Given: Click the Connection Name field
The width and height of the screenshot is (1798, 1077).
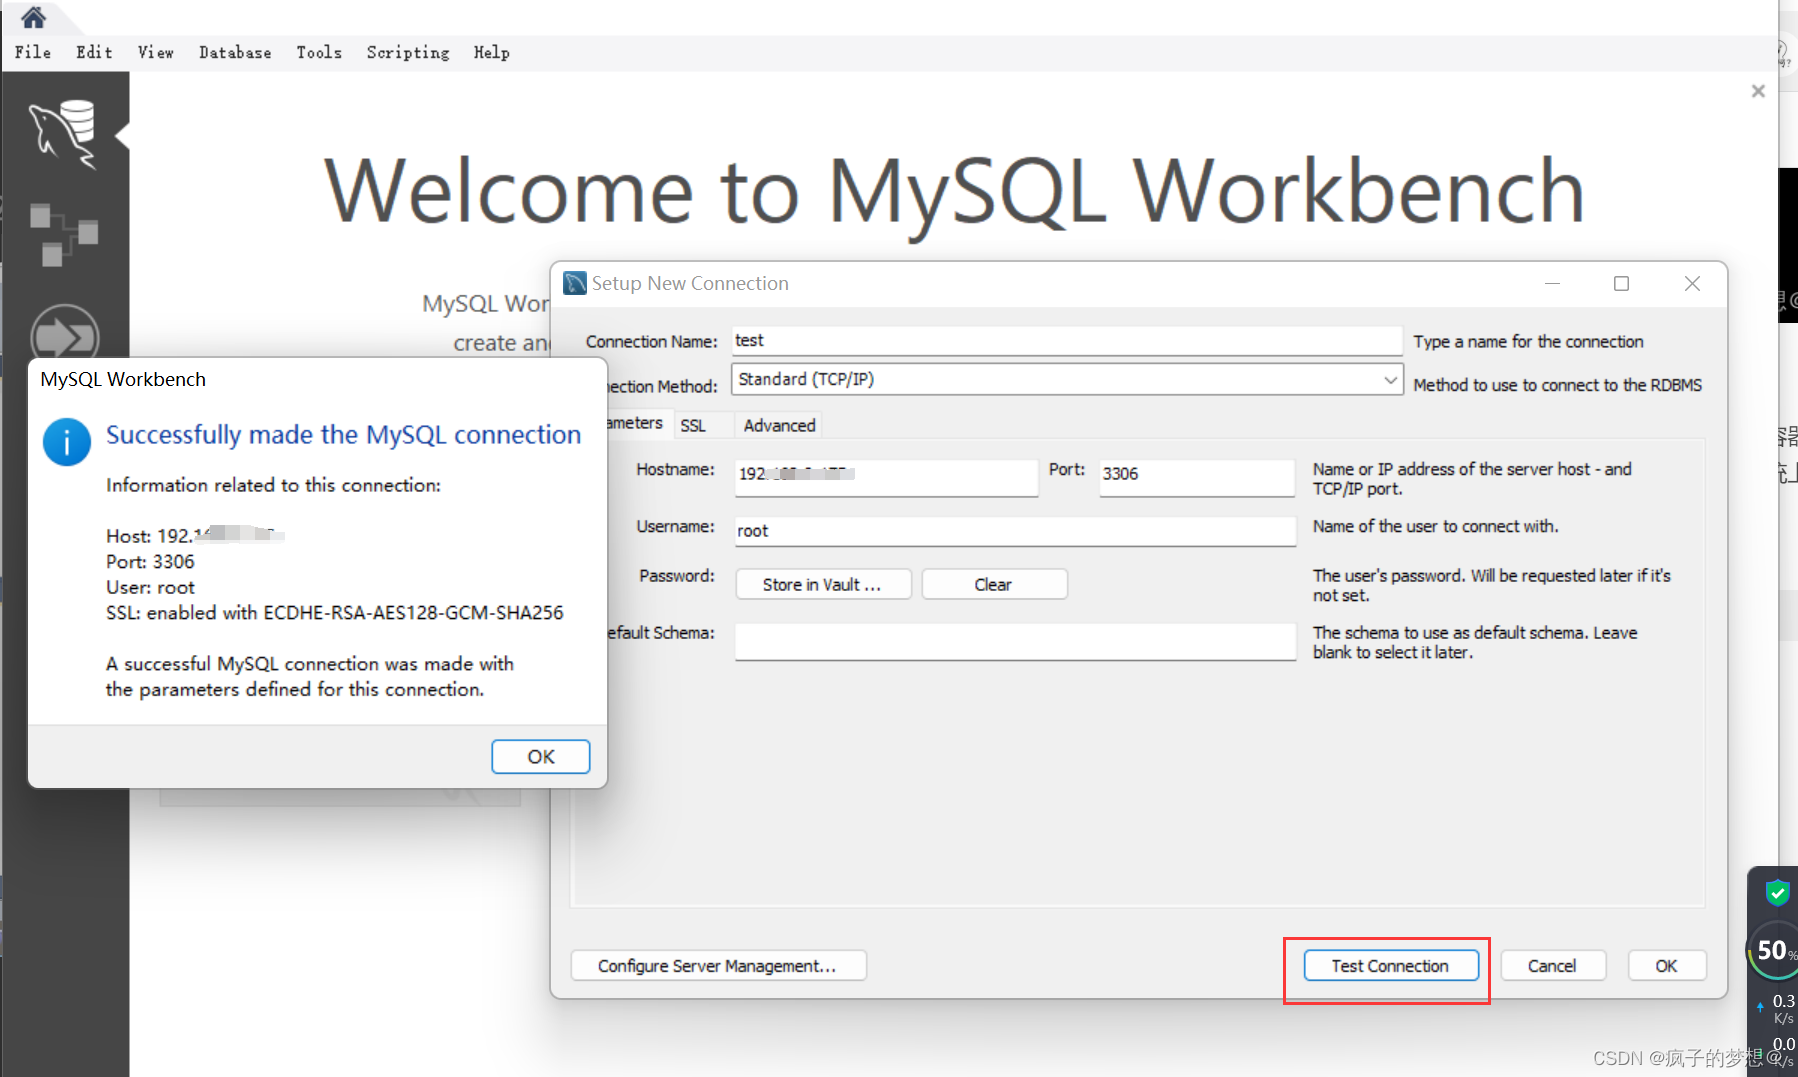Looking at the screenshot, I should [1067, 340].
